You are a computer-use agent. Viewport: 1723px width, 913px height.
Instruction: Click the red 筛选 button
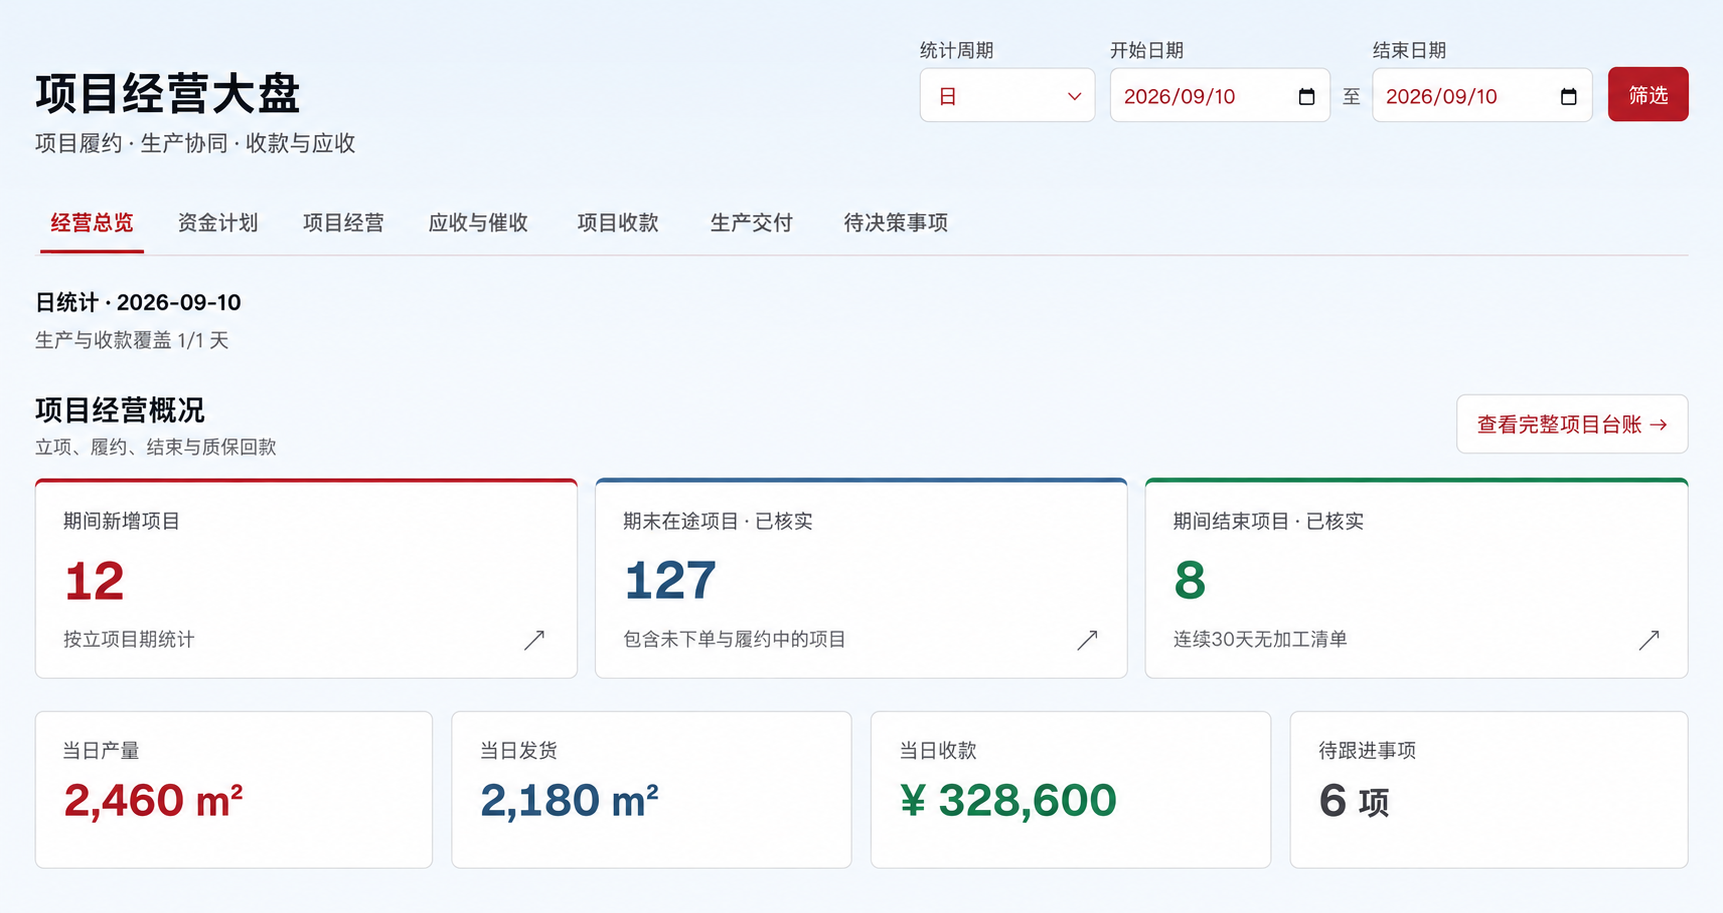(x=1648, y=95)
